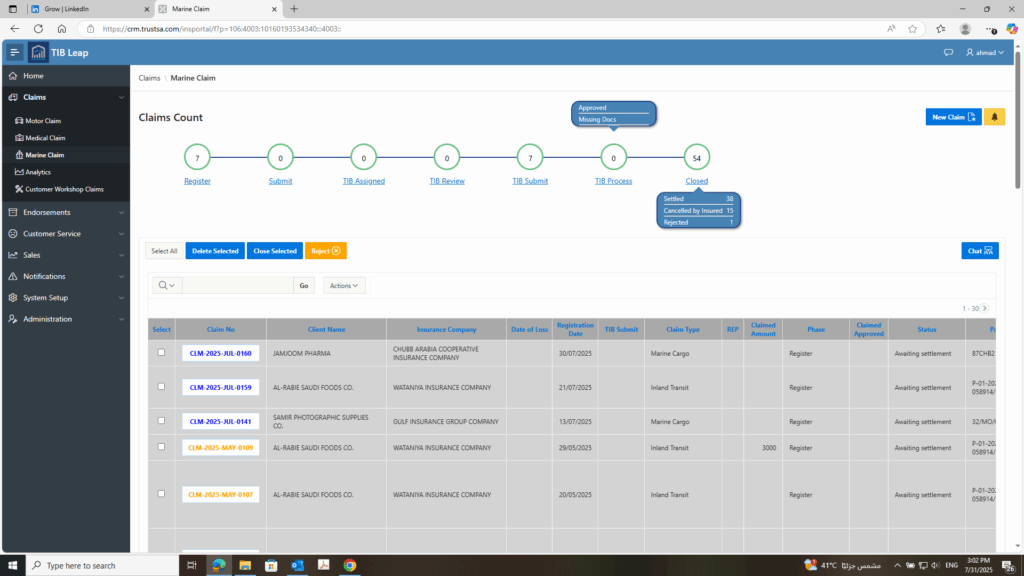The image size is (1024, 576).
Task: Open the Closed claims link showing 54
Action: coord(696,181)
